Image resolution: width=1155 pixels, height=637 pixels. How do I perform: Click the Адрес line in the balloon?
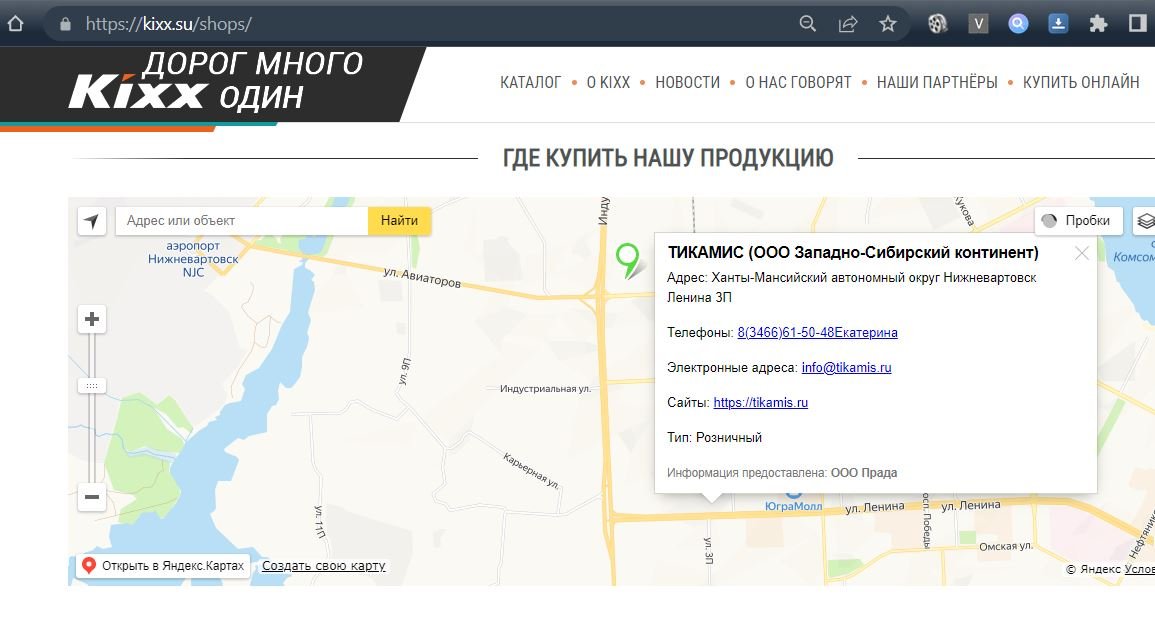tap(852, 287)
